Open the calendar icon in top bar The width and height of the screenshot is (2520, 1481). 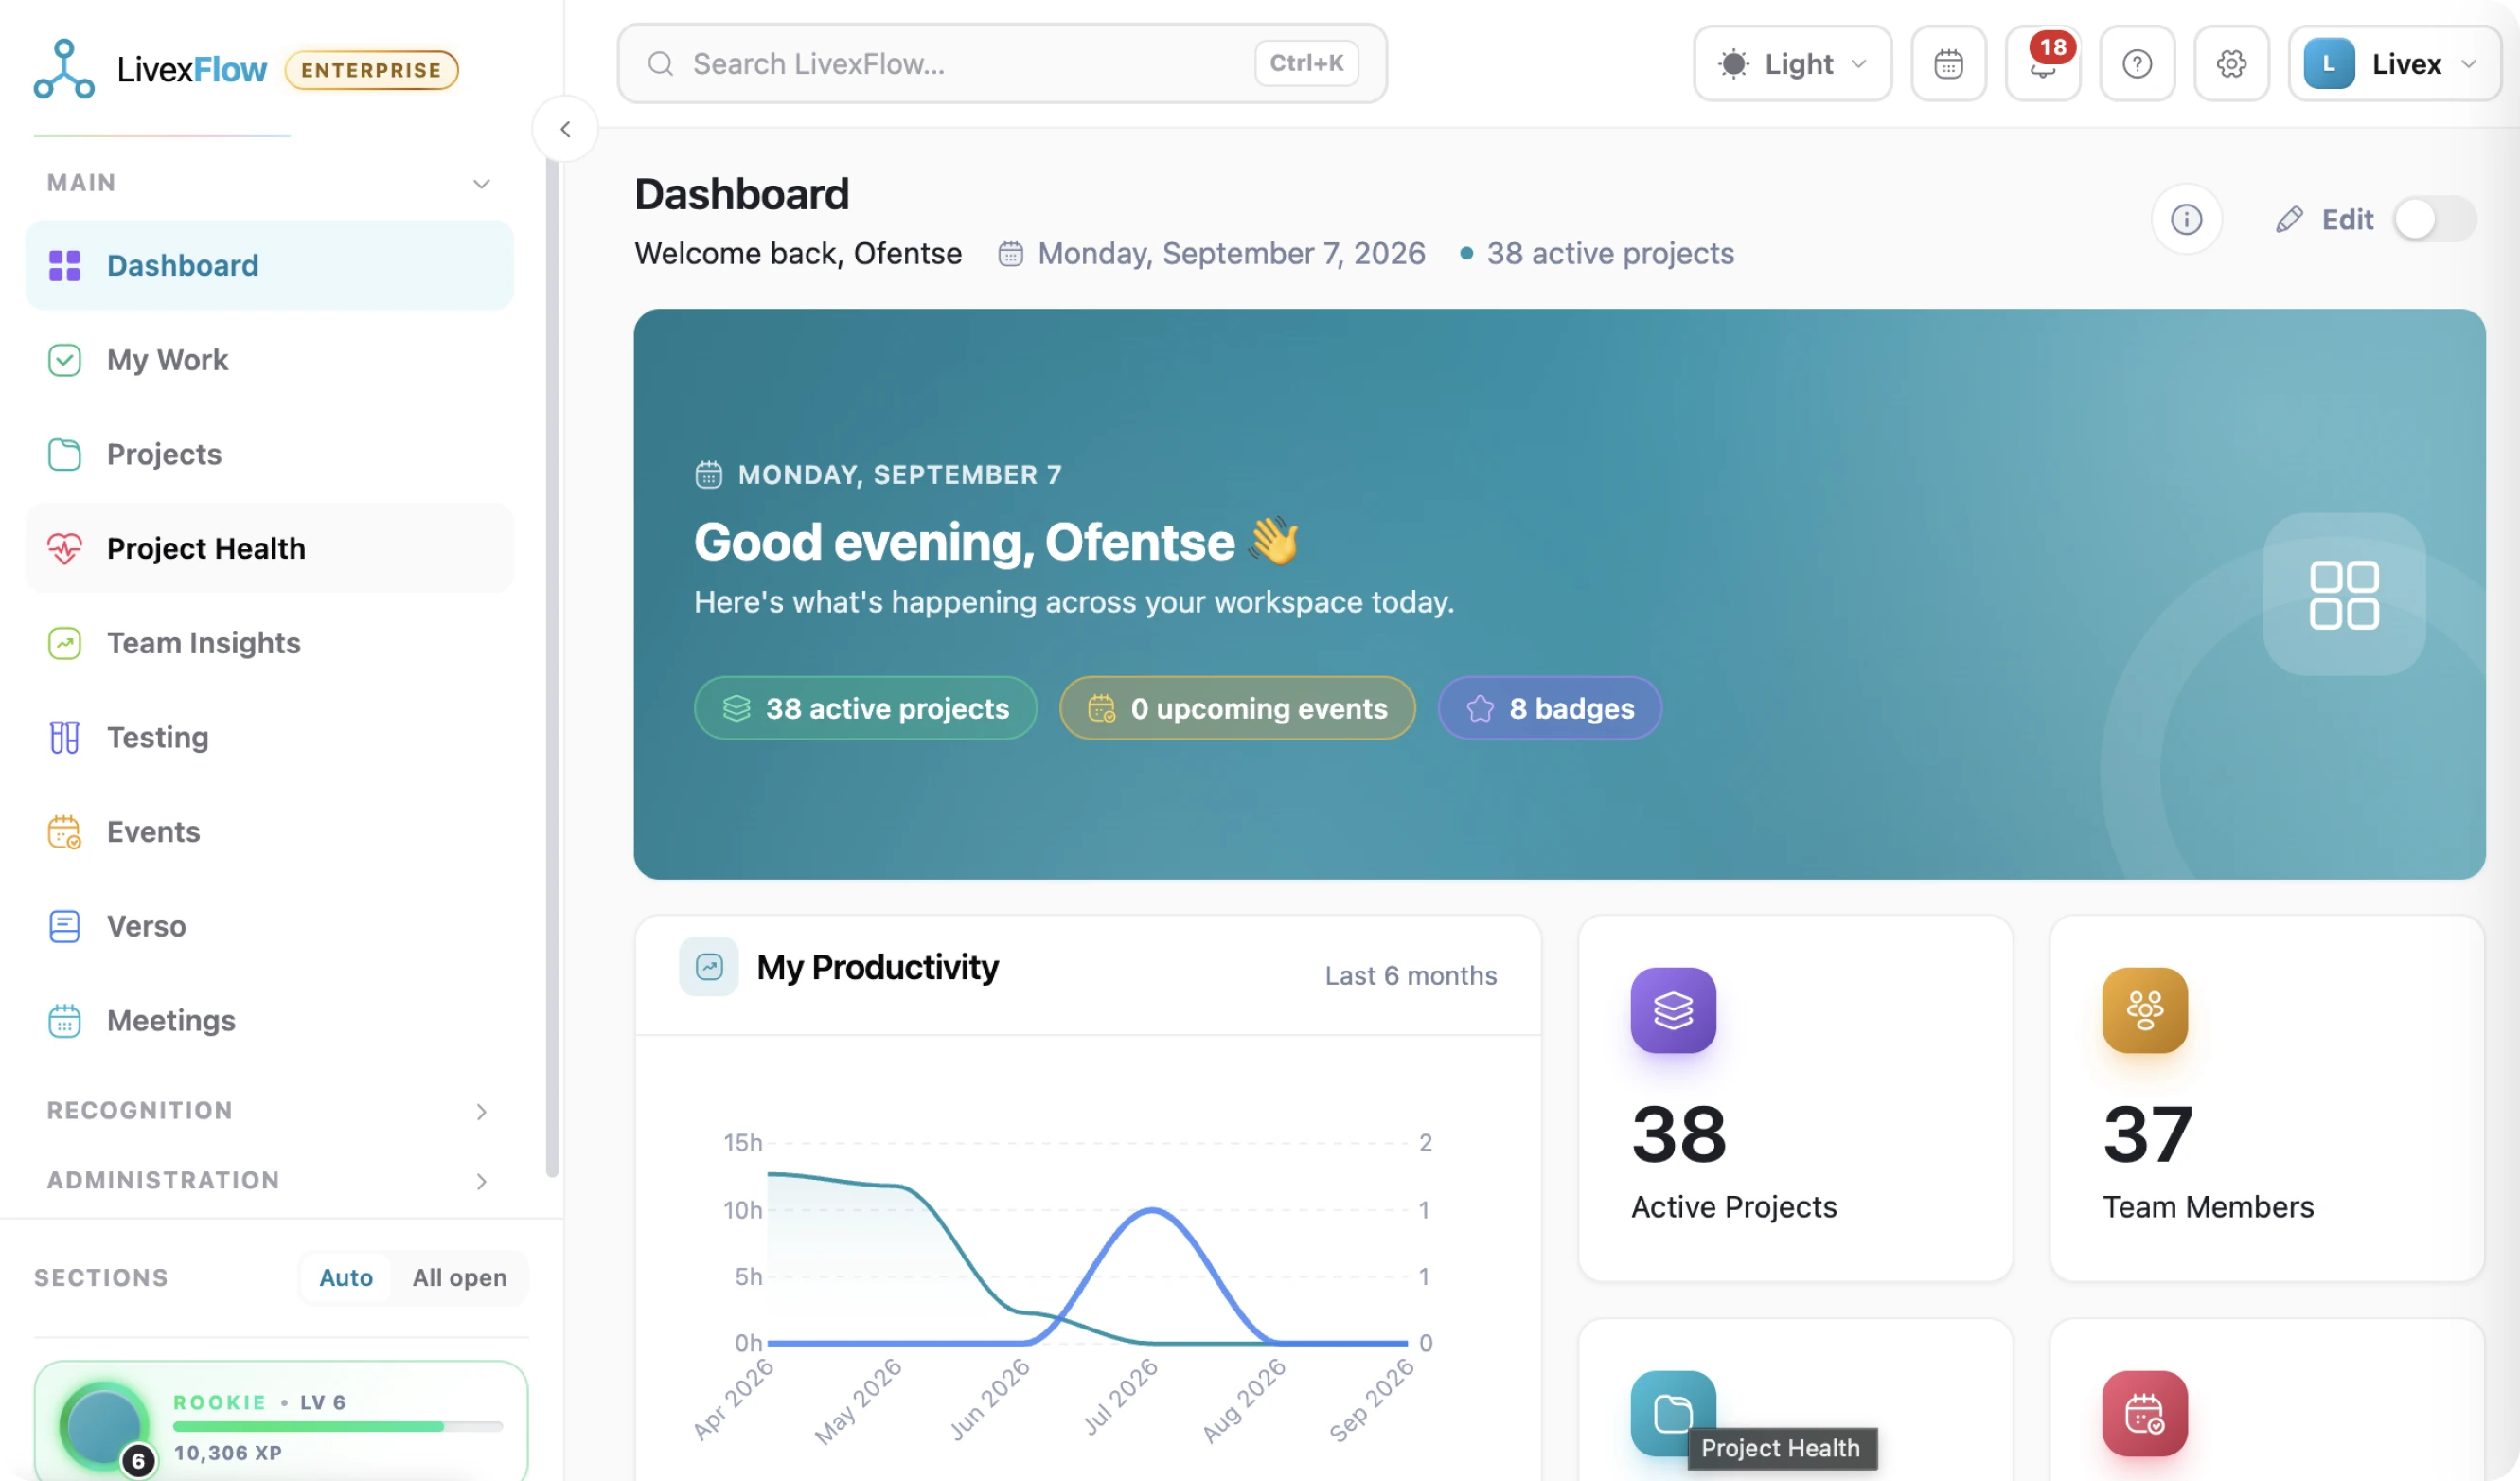click(x=1948, y=64)
